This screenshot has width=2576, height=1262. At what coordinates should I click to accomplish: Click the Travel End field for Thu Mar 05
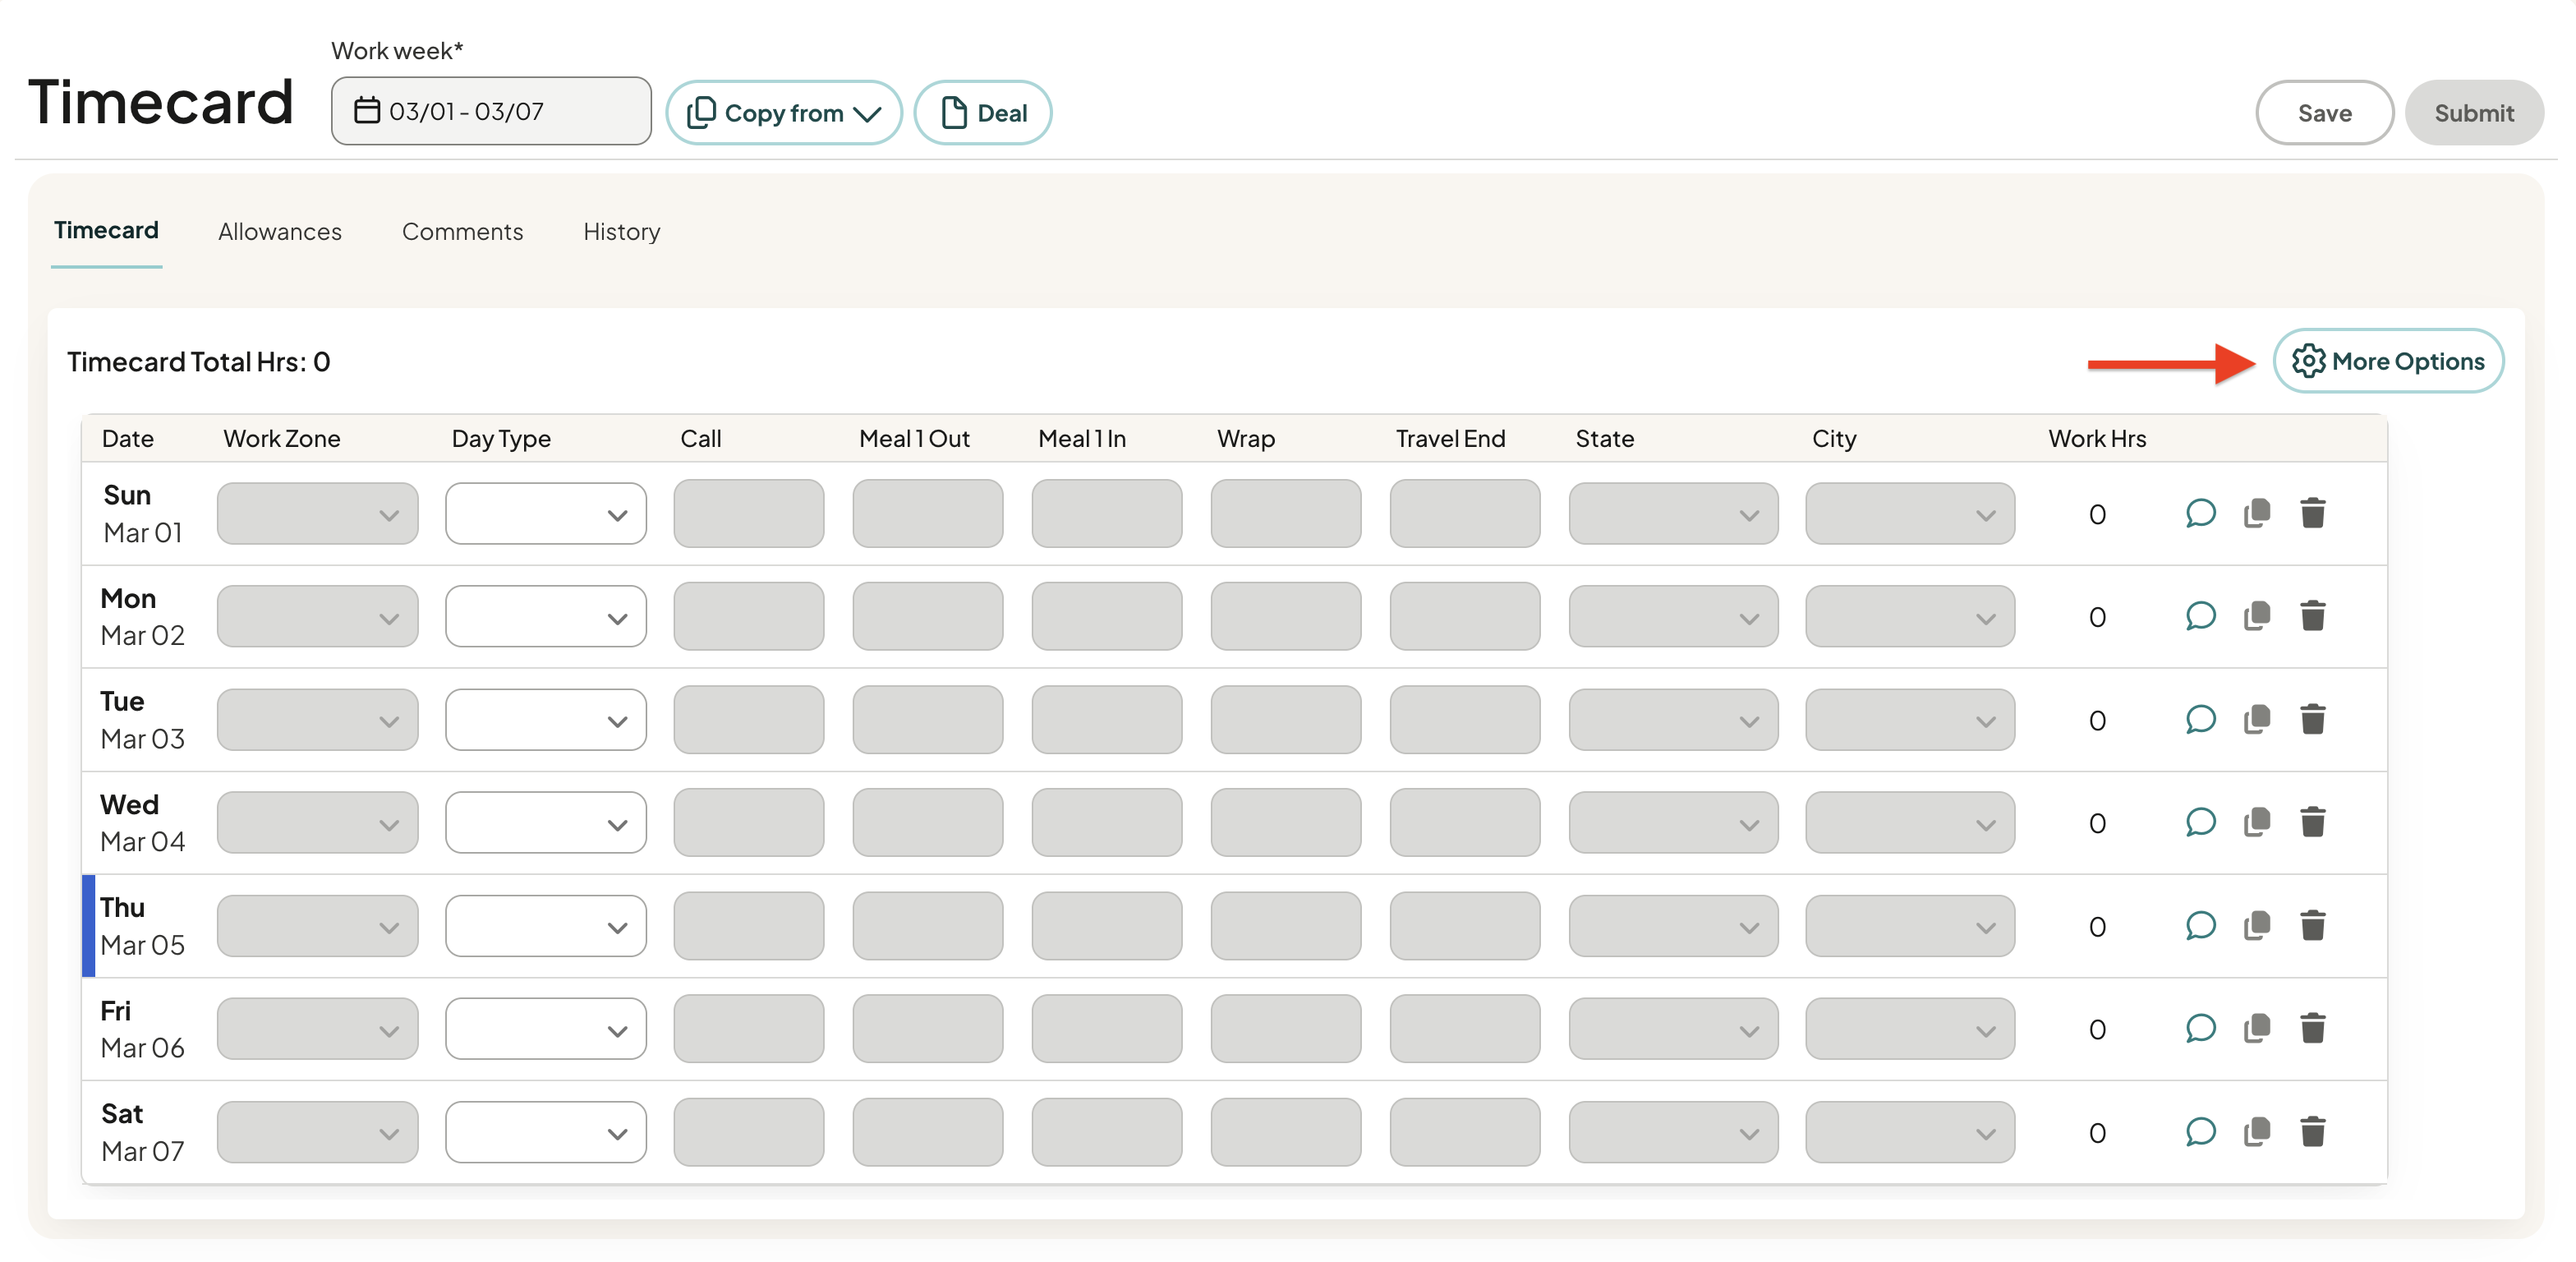1465,926
